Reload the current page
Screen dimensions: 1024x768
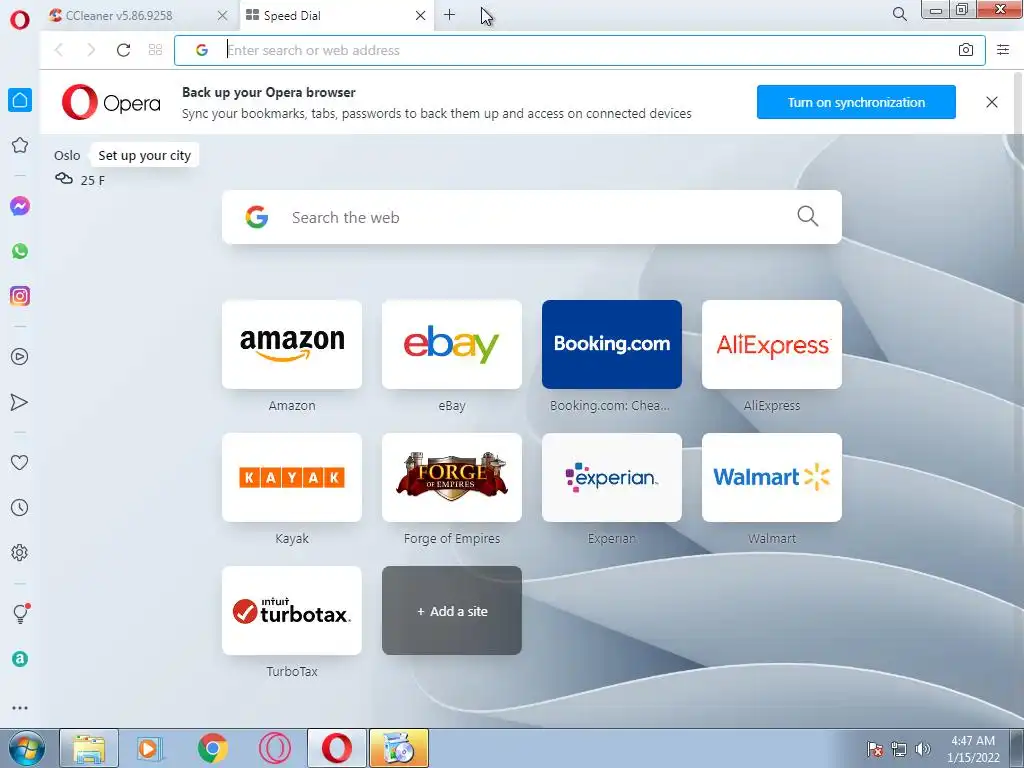(123, 50)
